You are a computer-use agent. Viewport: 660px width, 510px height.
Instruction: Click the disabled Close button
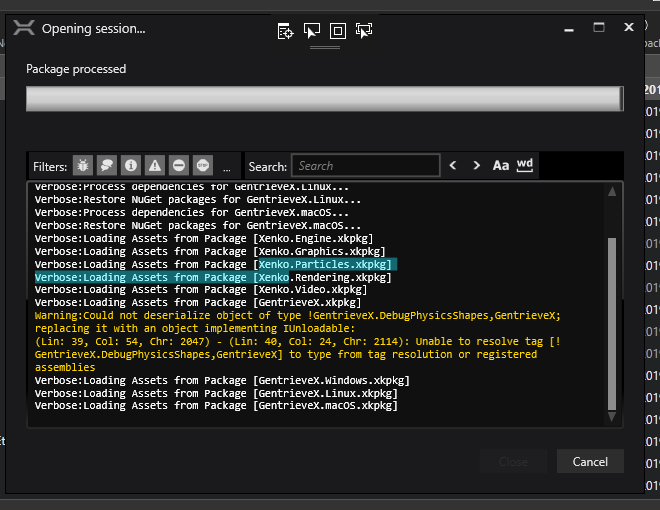(x=513, y=462)
